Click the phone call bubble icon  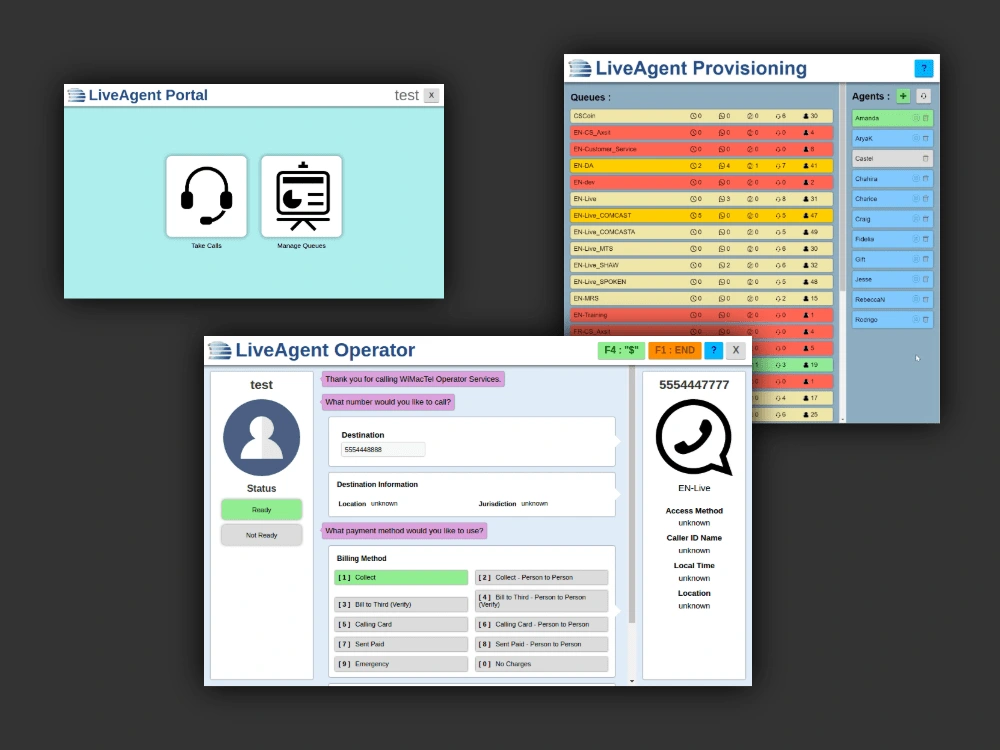694,438
